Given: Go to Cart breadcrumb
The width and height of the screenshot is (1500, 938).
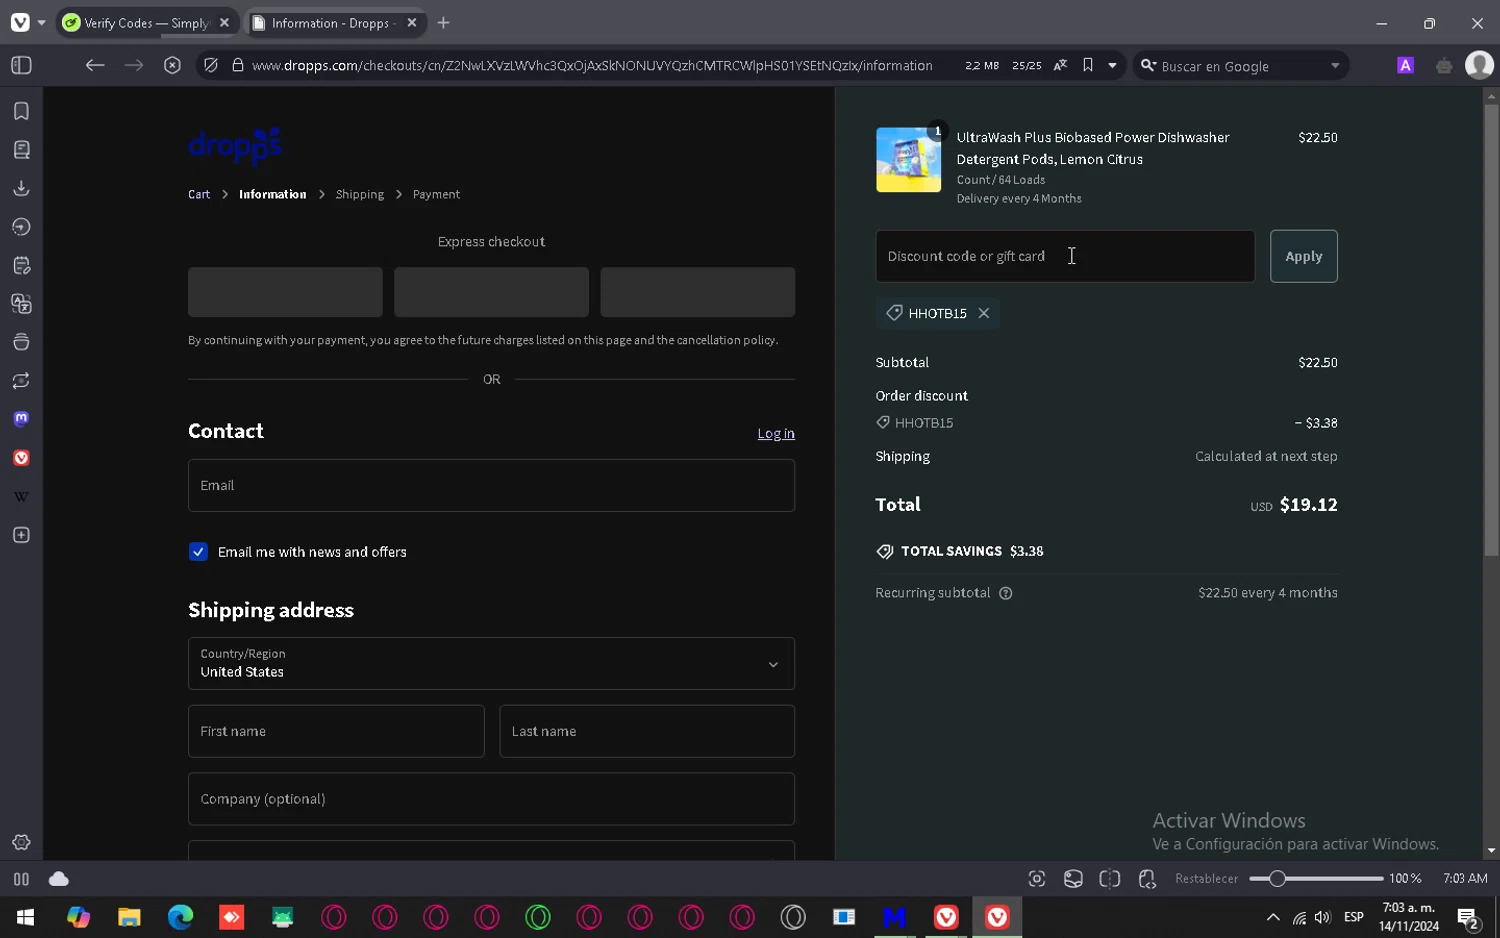Looking at the screenshot, I should point(199,194).
